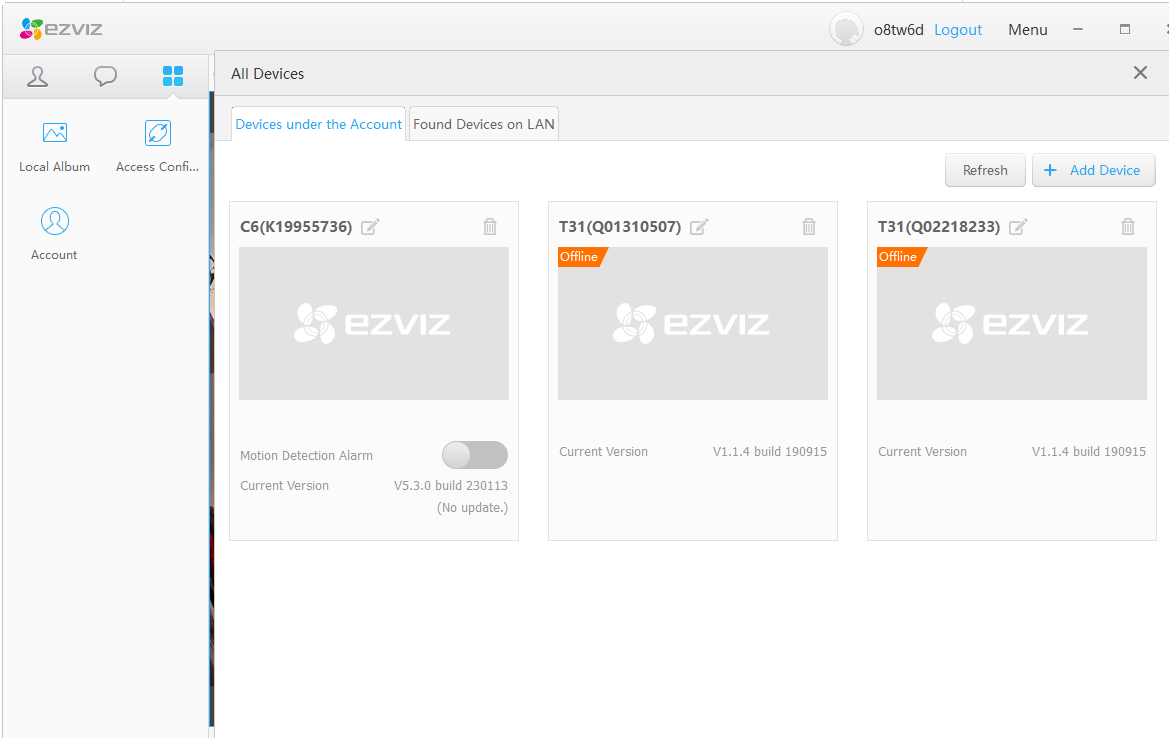This screenshot has width=1169, height=738.
Task: Add a new device
Action: 1093,170
